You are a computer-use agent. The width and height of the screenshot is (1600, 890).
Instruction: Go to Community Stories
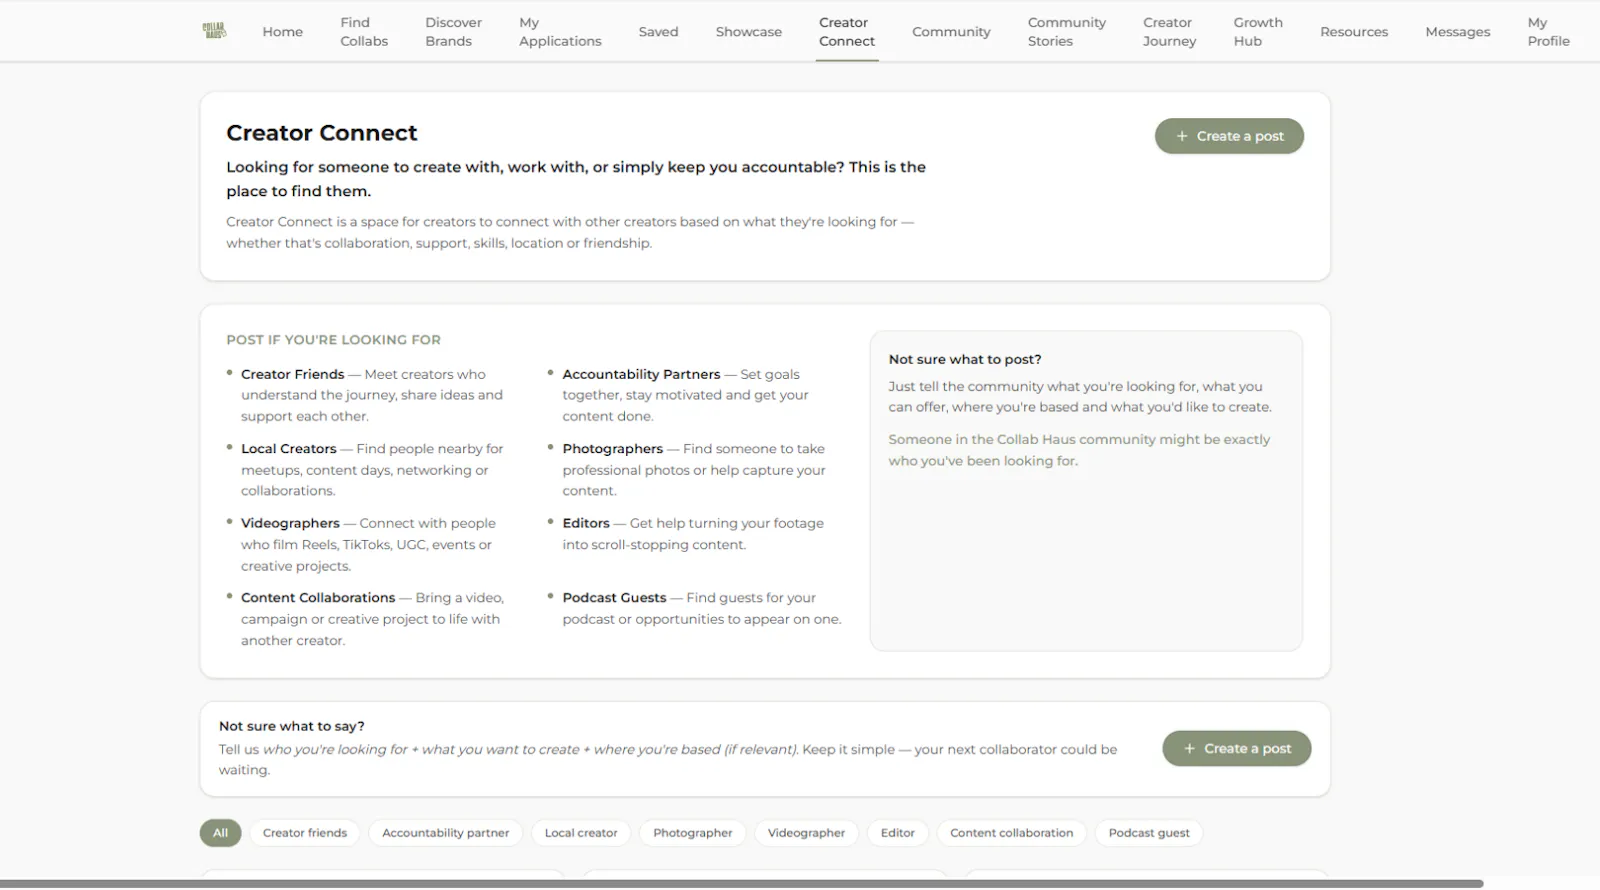(1067, 32)
